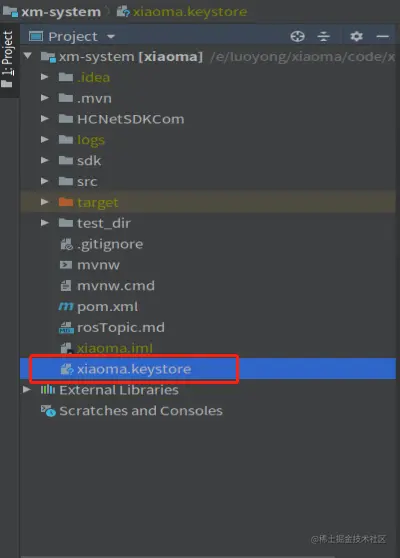
Task: Select the mvnw.cmd file name
Action: 116,285
